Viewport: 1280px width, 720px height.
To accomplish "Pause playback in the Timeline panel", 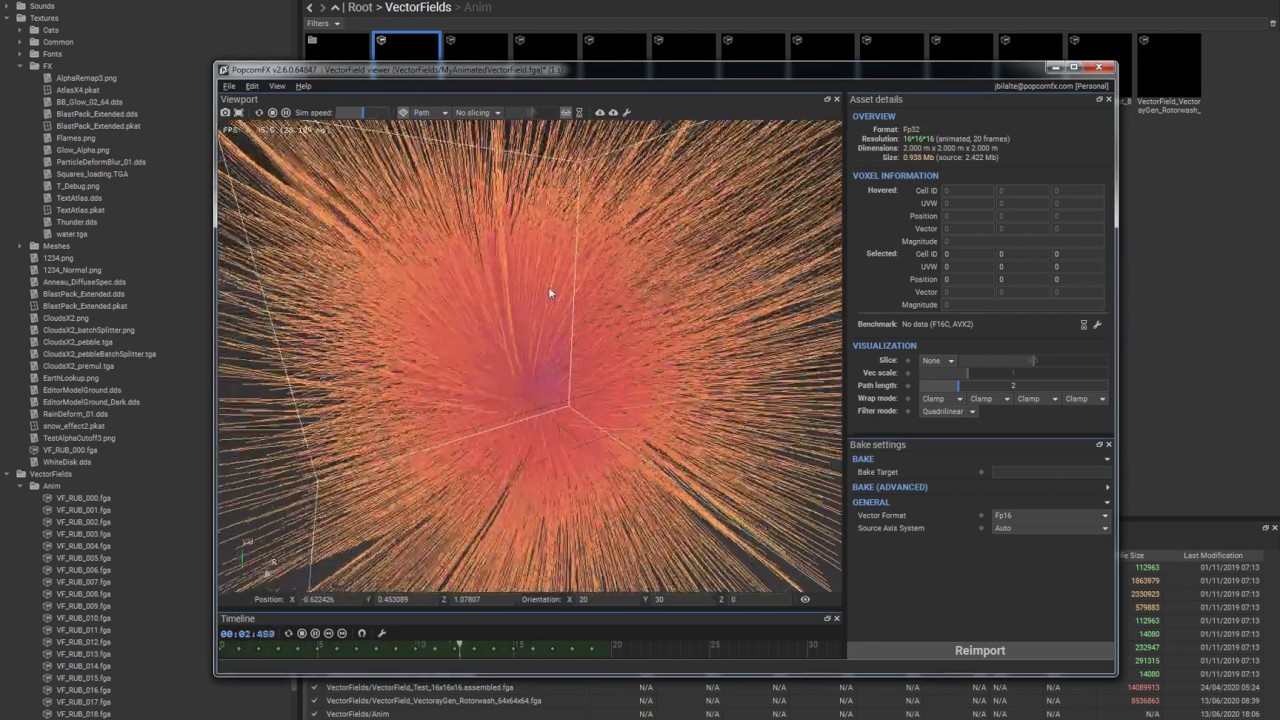I will 315,633.
